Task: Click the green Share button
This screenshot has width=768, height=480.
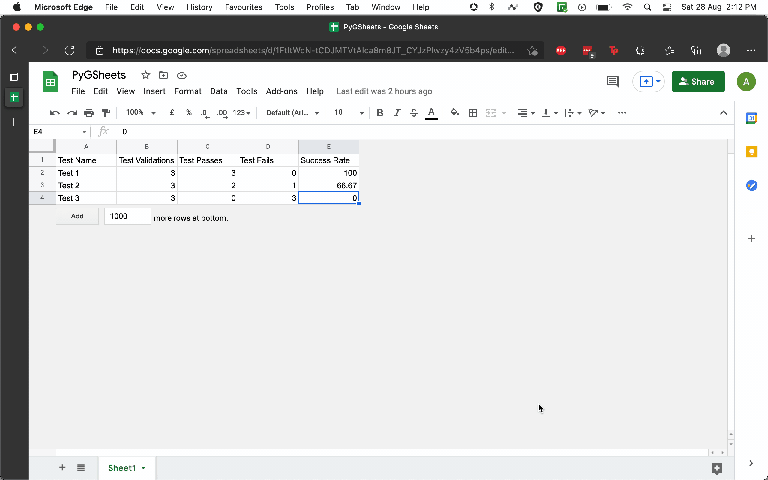Action: (698, 82)
